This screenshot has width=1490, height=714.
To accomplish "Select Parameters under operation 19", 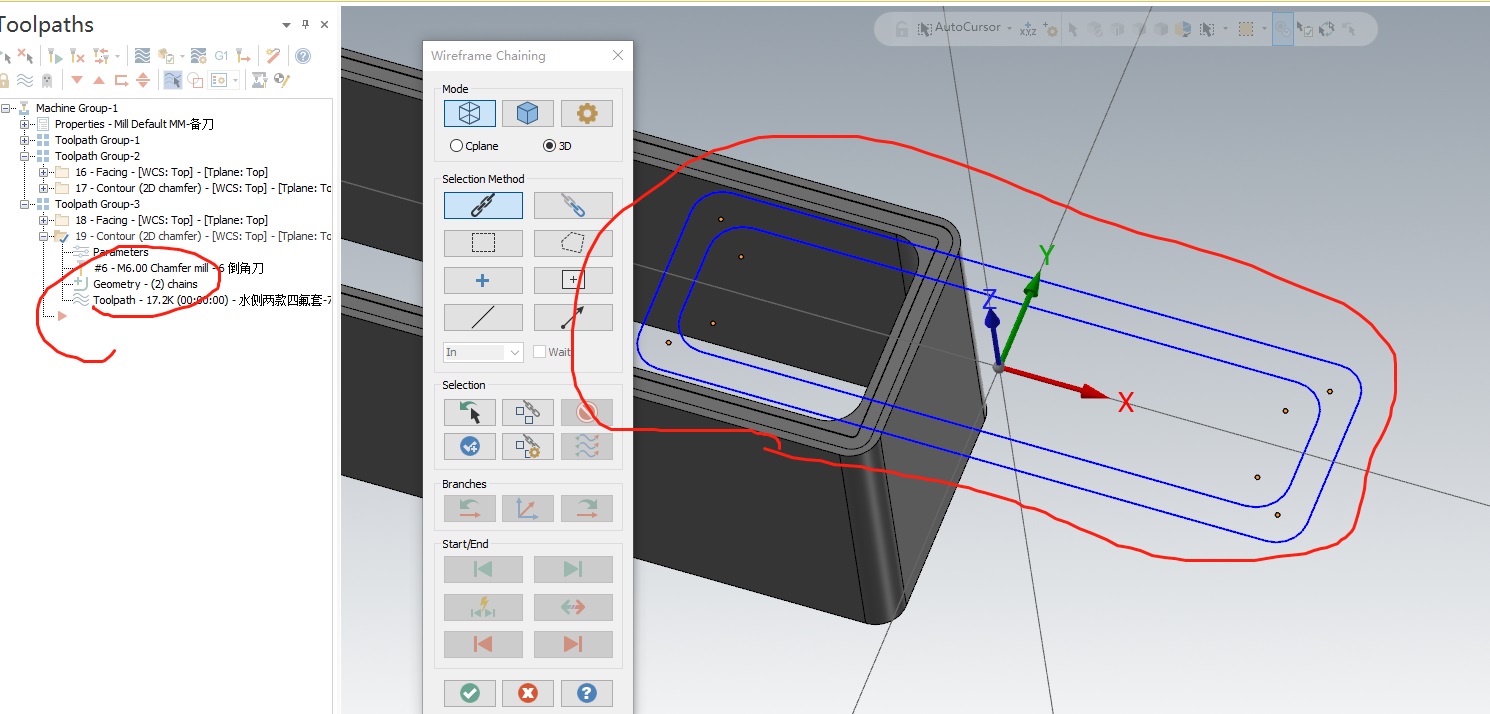I will pos(120,252).
